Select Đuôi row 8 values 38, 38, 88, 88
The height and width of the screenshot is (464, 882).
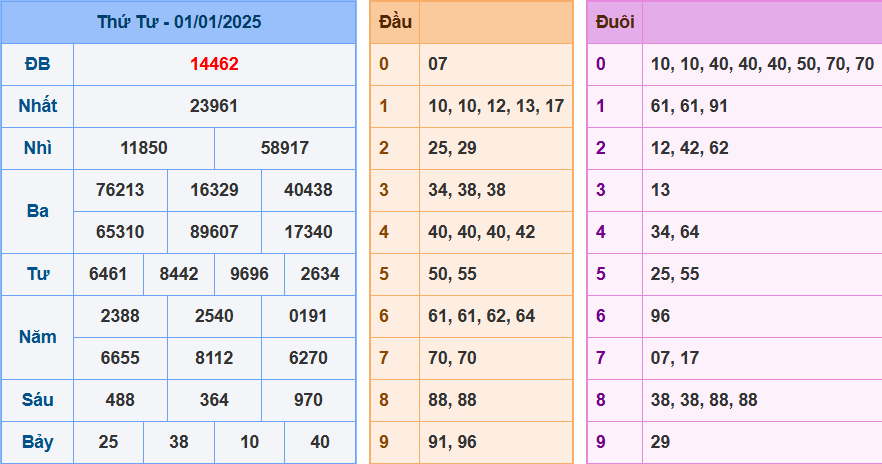(x=704, y=400)
